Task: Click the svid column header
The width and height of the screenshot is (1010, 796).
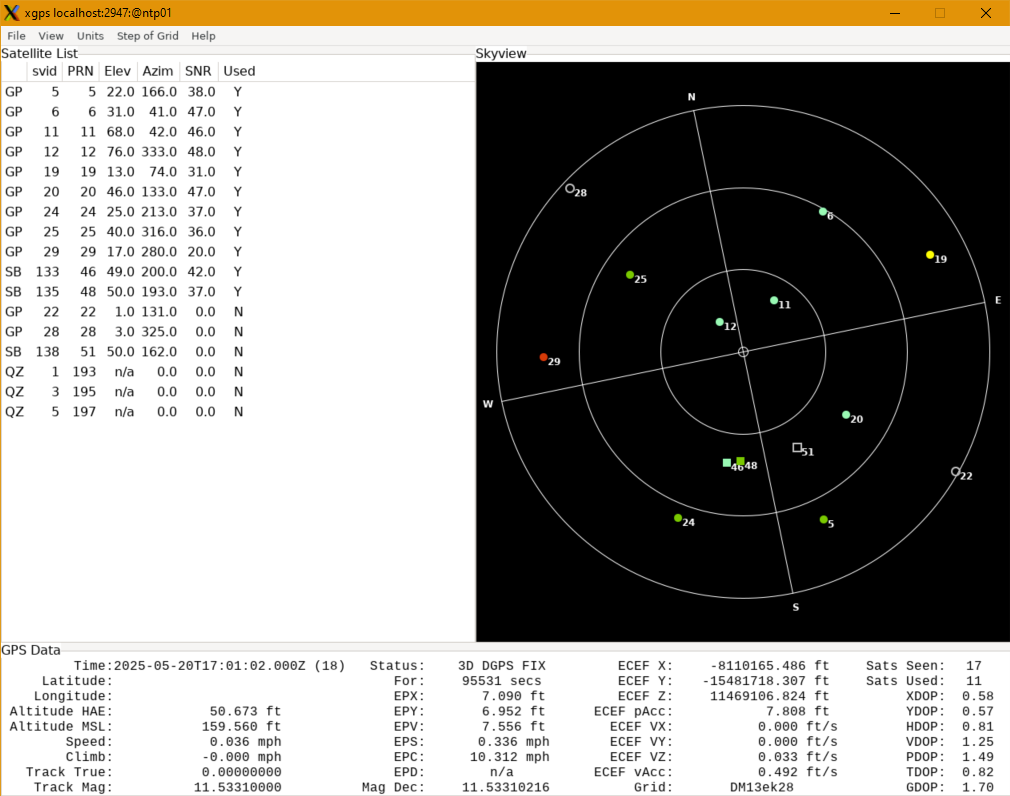Action: click(44, 71)
